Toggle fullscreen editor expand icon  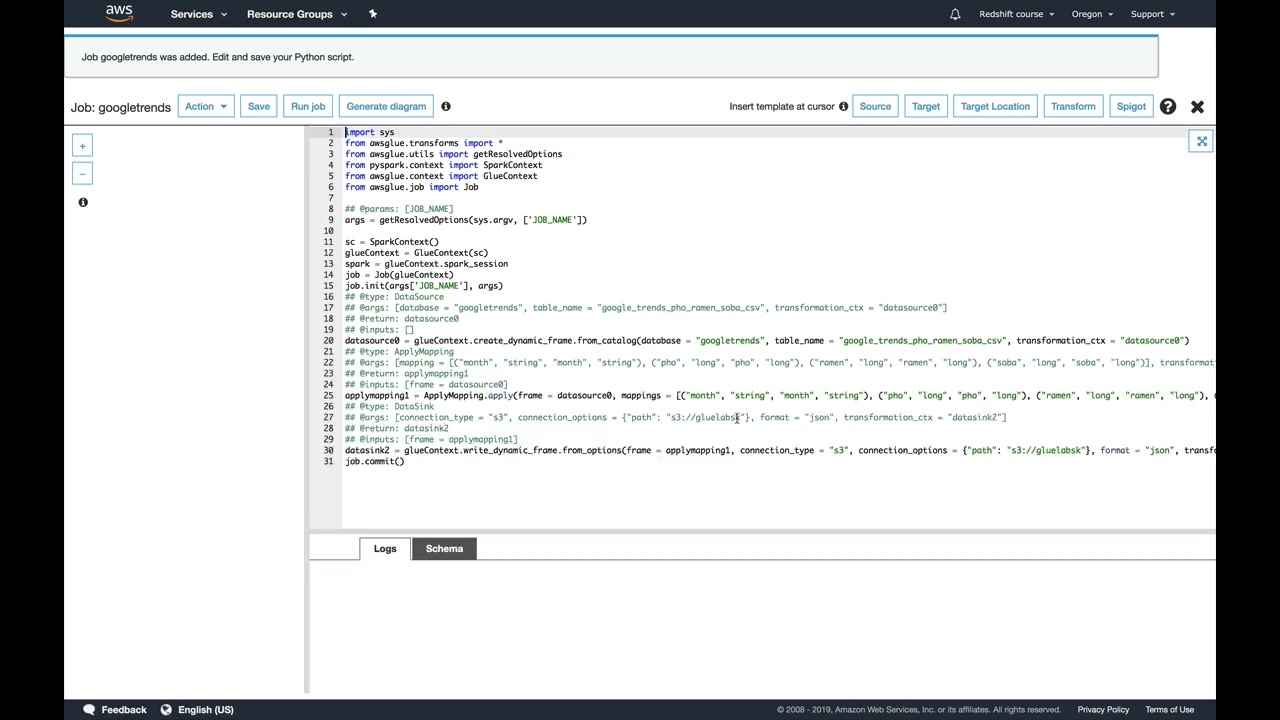pos(1202,142)
